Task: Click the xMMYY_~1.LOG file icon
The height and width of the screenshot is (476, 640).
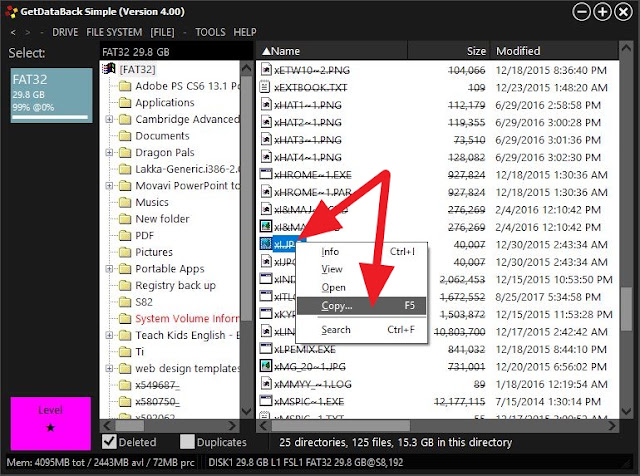Action: point(266,384)
